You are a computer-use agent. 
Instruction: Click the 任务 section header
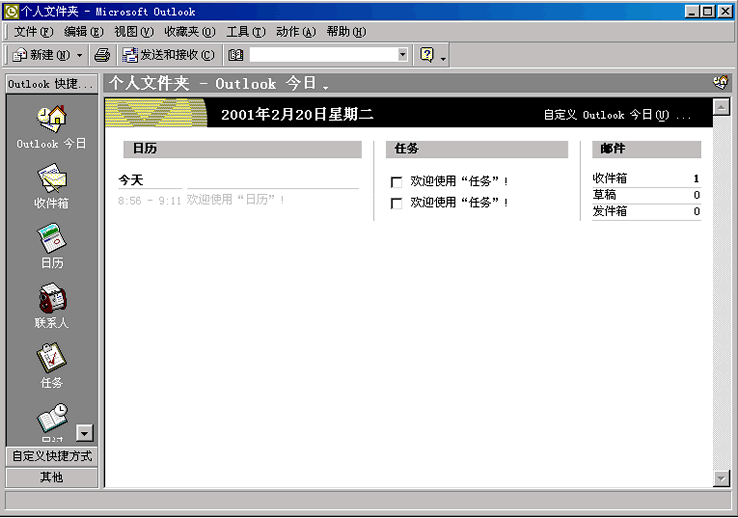pos(477,149)
